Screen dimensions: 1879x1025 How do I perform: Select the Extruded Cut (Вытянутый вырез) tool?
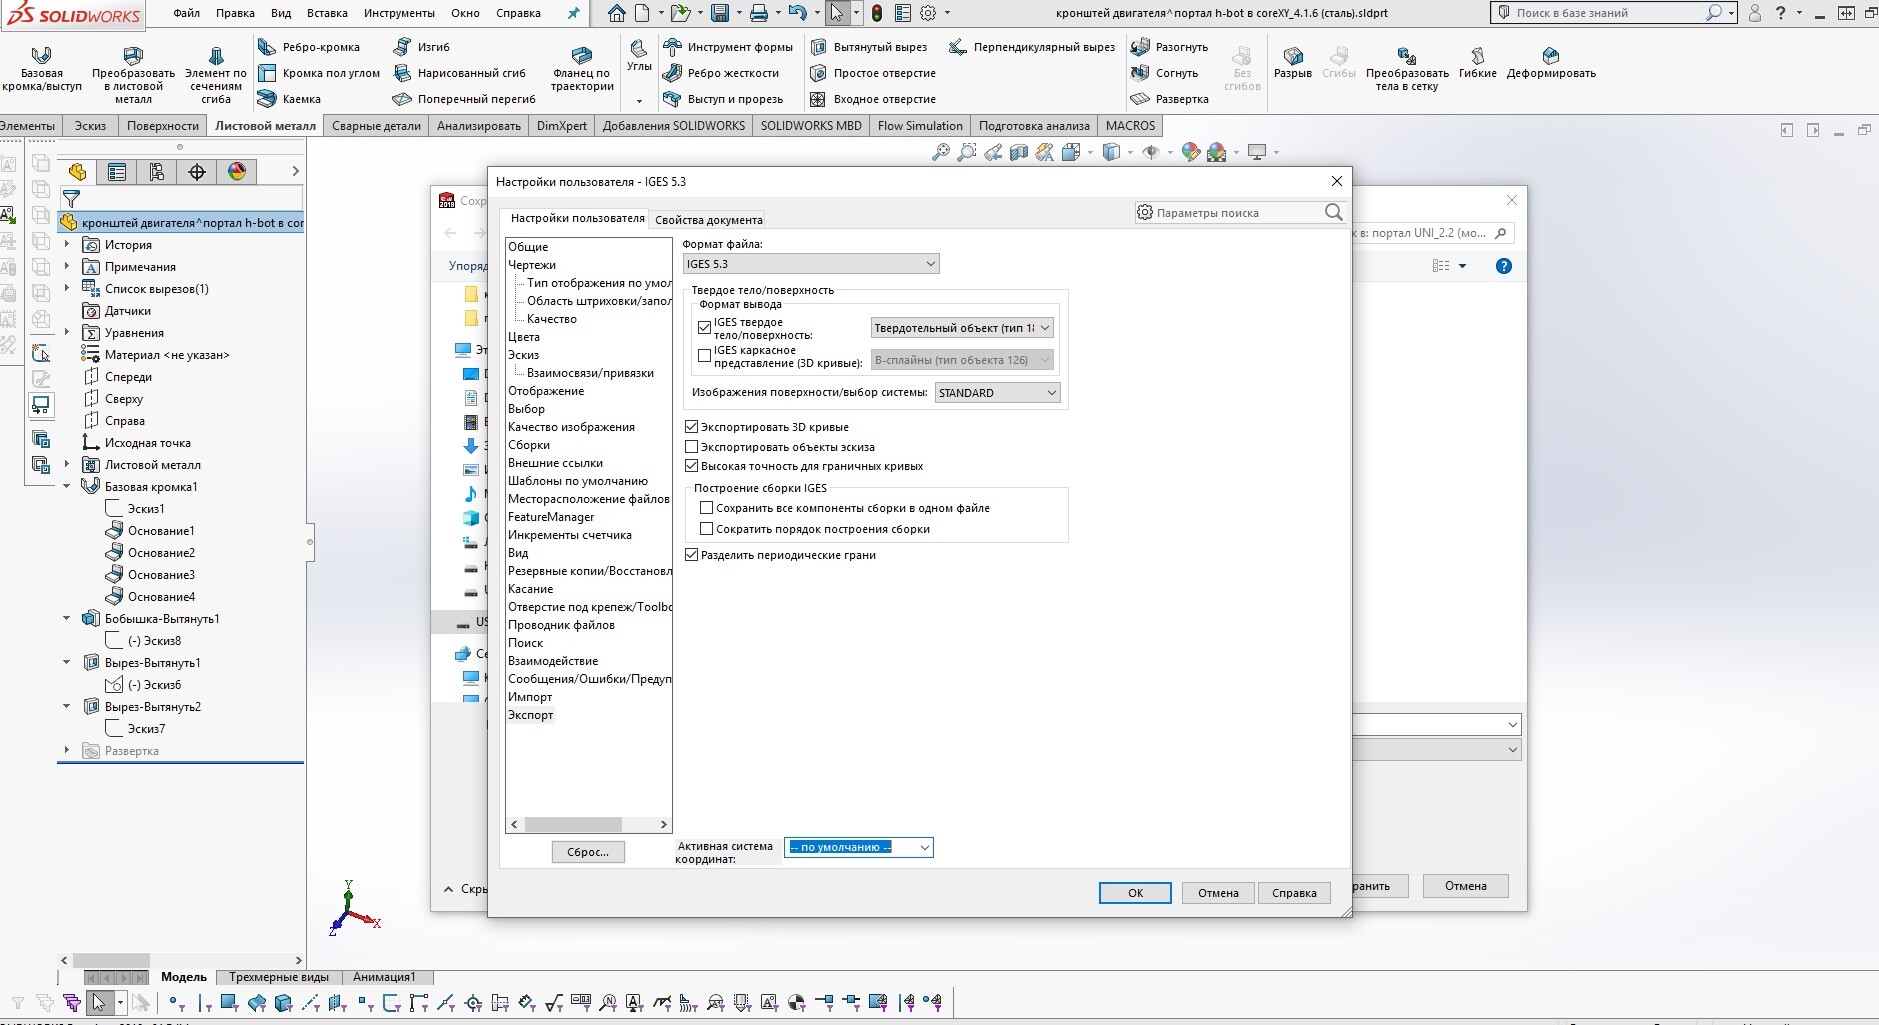[868, 47]
